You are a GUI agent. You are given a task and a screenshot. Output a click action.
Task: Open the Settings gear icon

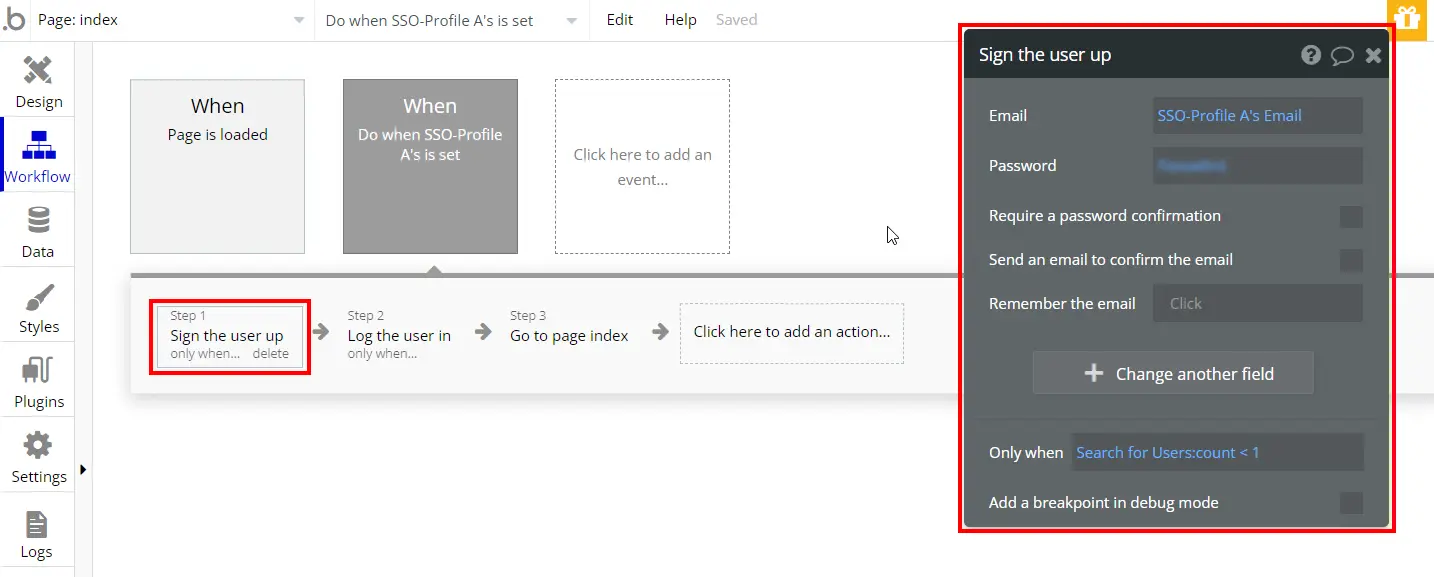click(x=38, y=446)
